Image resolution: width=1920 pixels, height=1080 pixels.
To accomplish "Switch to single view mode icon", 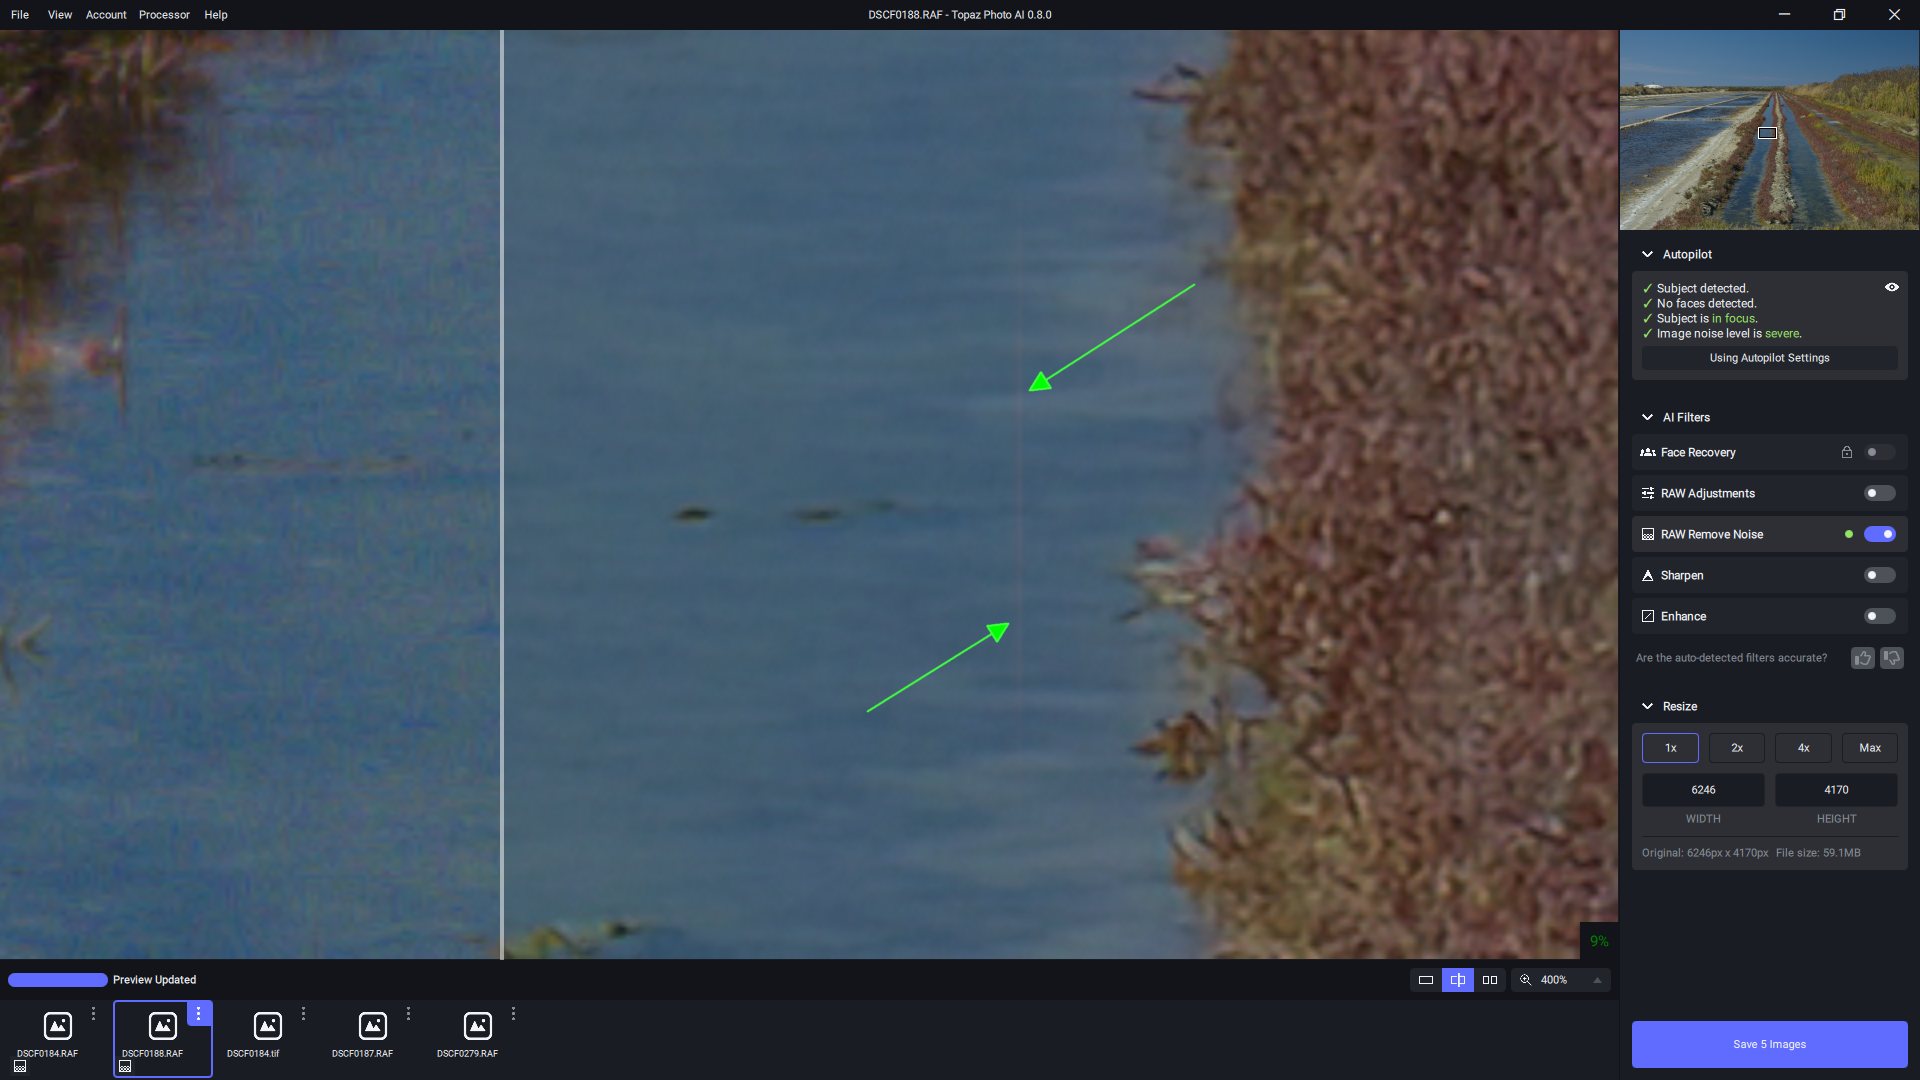I will click(x=1426, y=980).
